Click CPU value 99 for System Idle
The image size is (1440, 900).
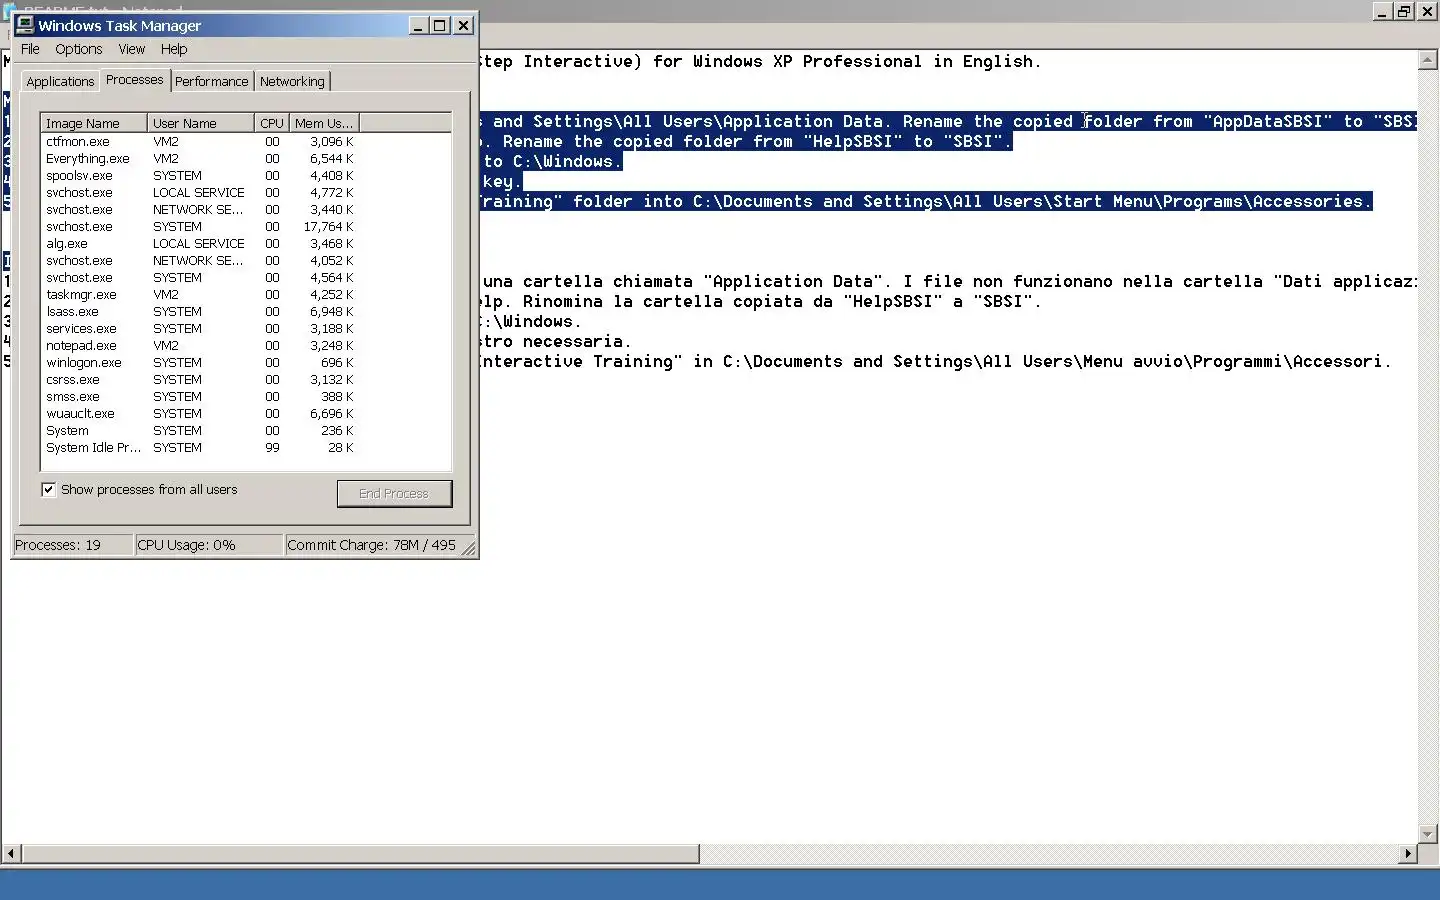[x=272, y=448]
